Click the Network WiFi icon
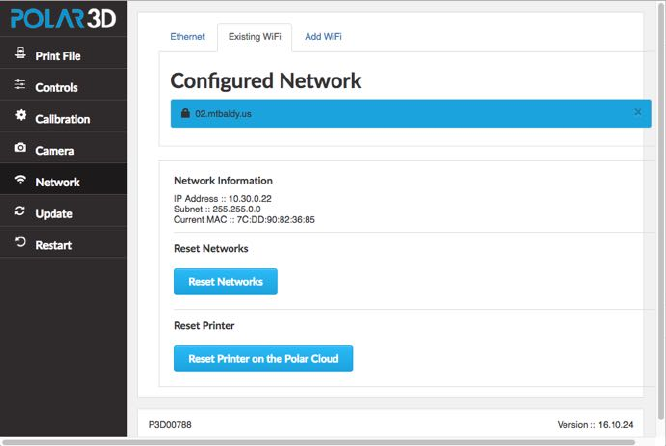This screenshot has height=446, width=666. coord(20,182)
